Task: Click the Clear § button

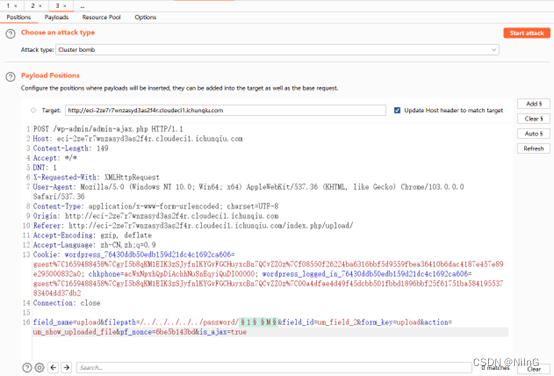Action: point(534,119)
